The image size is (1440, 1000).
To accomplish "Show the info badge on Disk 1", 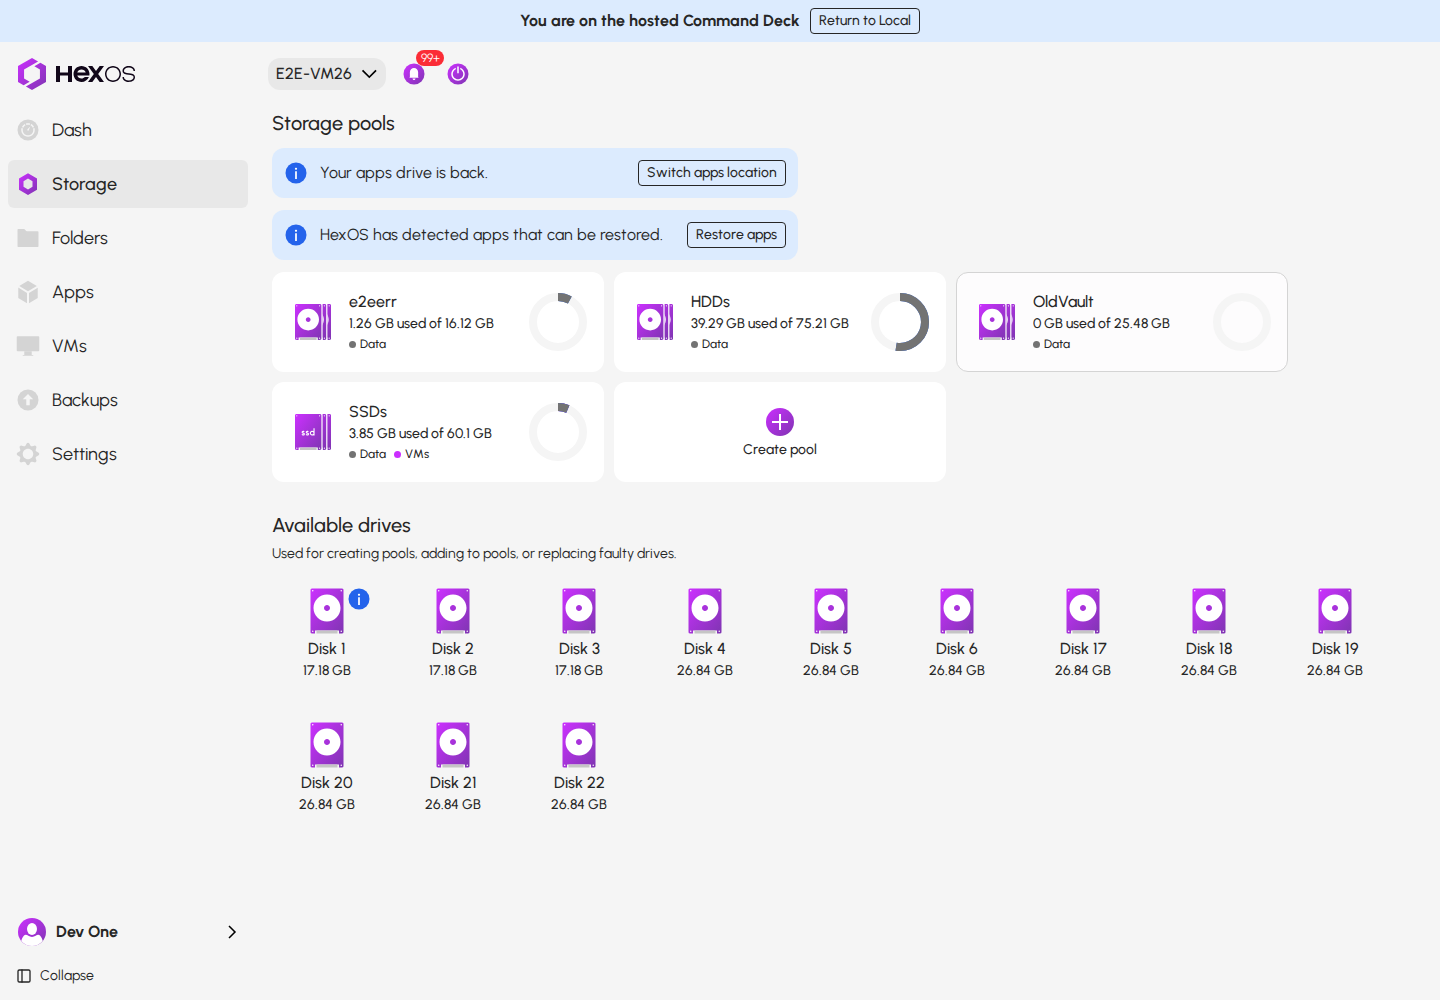I will pos(359,599).
